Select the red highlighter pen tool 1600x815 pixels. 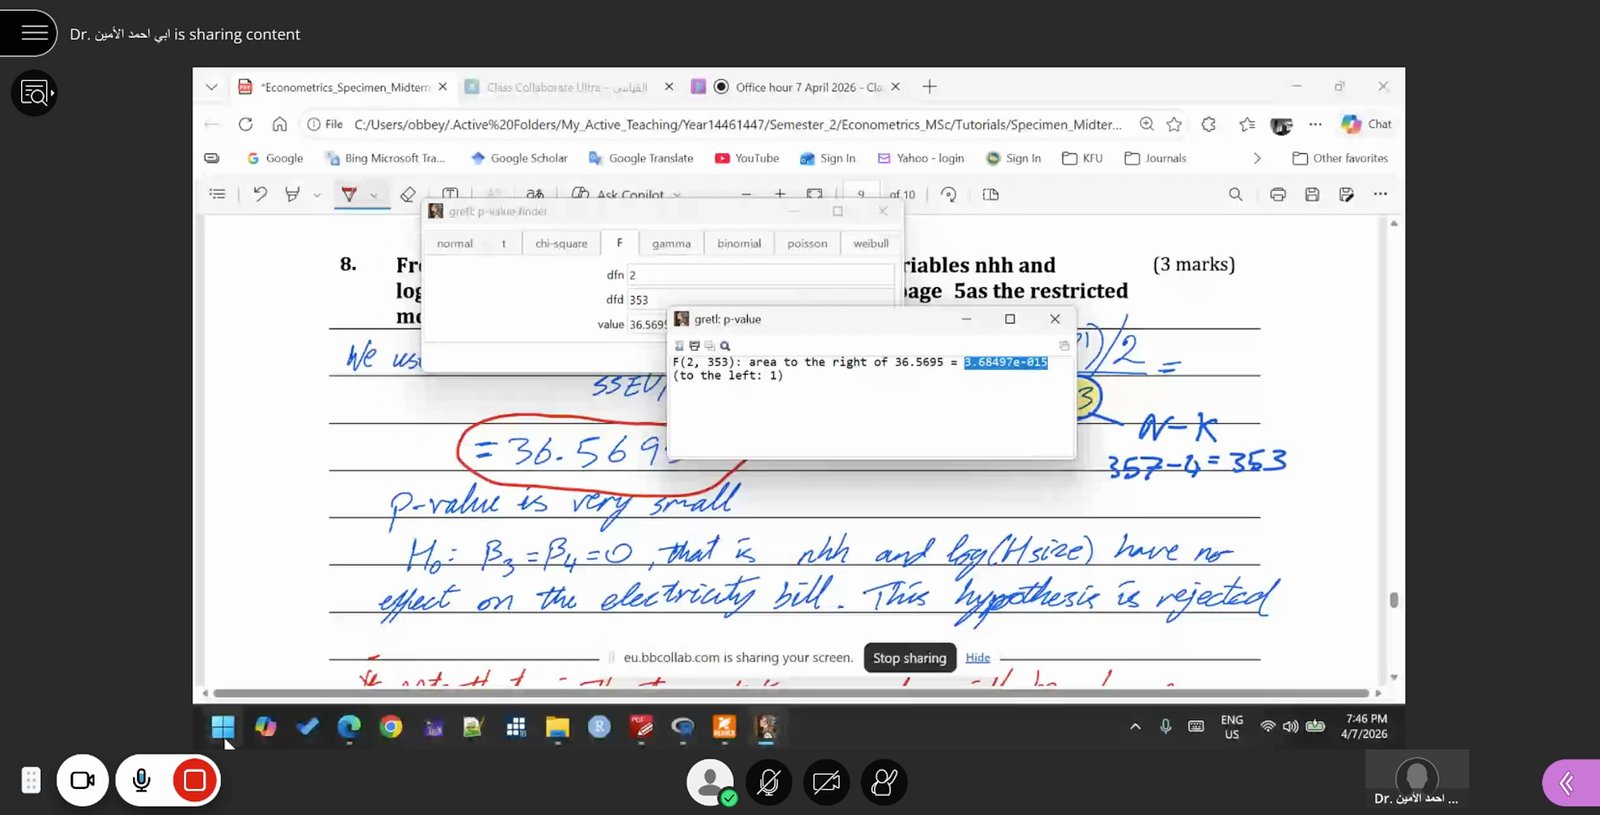click(349, 194)
